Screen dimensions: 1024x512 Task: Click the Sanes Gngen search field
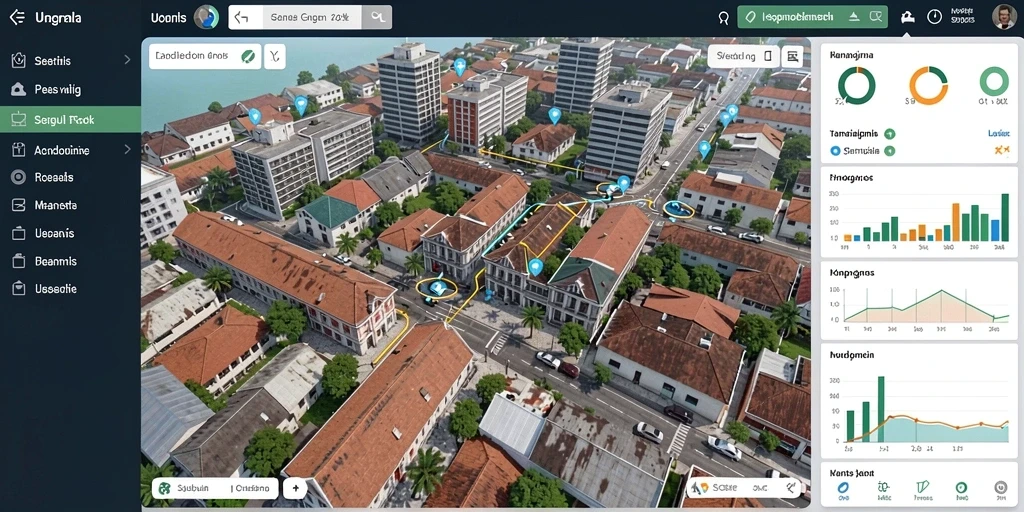point(310,18)
